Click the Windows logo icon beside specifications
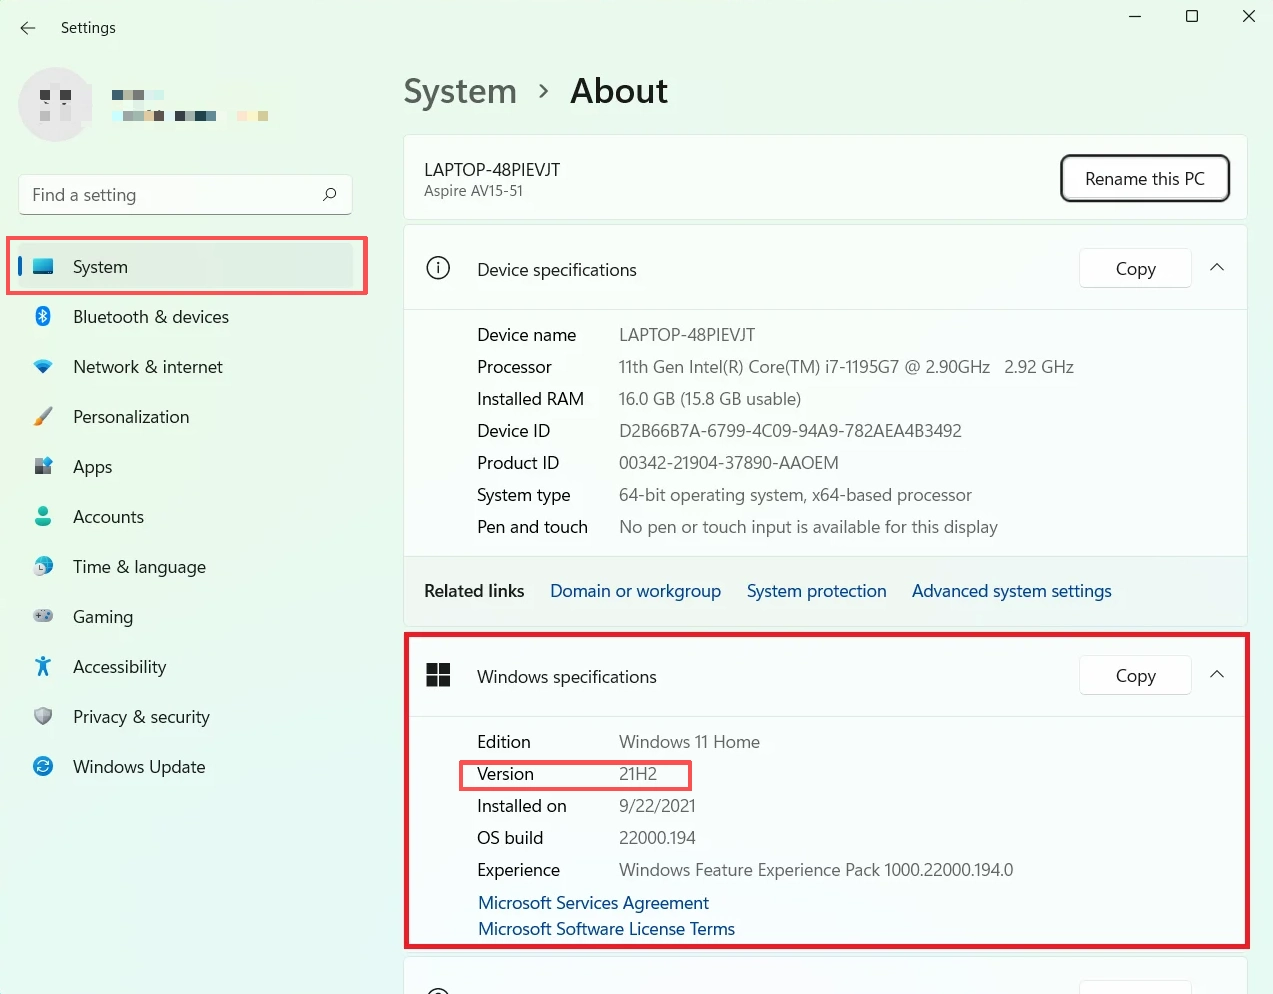 click(x=438, y=675)
